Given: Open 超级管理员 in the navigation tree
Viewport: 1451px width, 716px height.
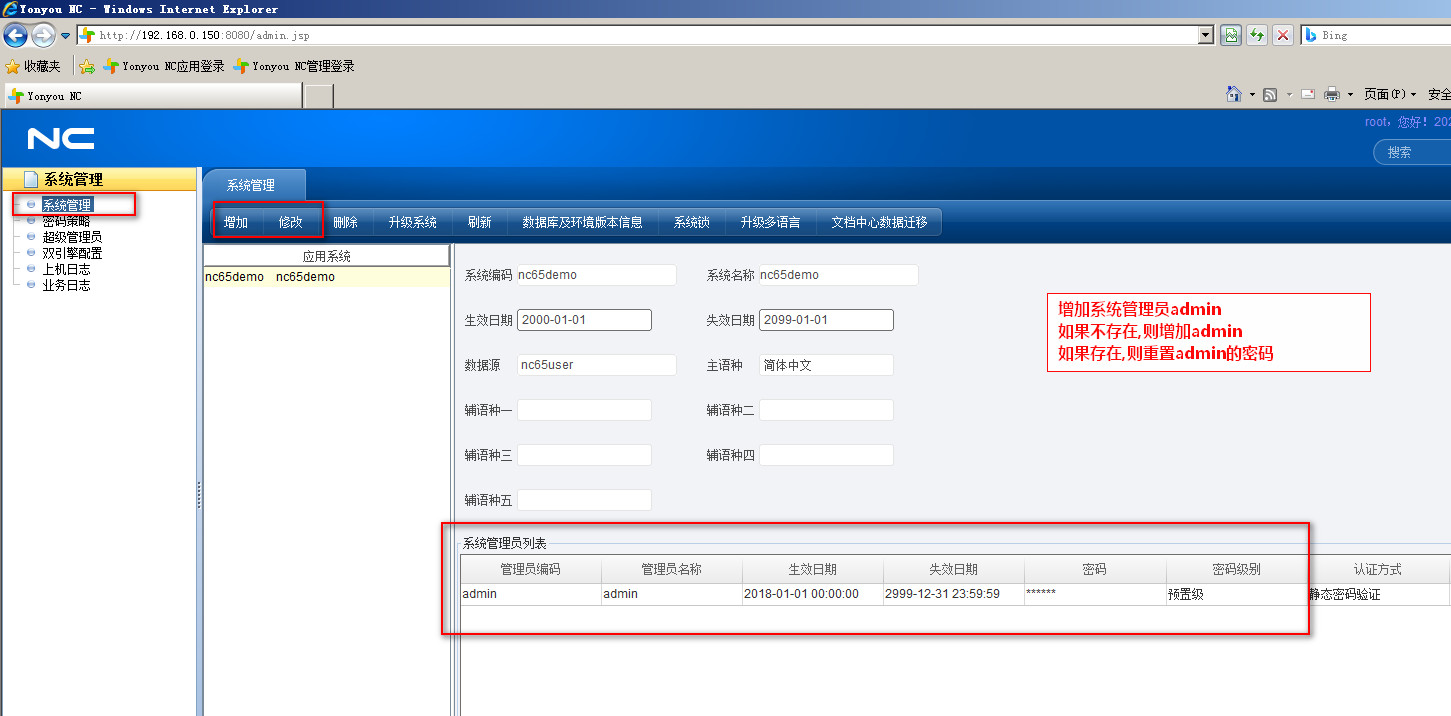Looking at the screenshot, I should tap(72, 237).
